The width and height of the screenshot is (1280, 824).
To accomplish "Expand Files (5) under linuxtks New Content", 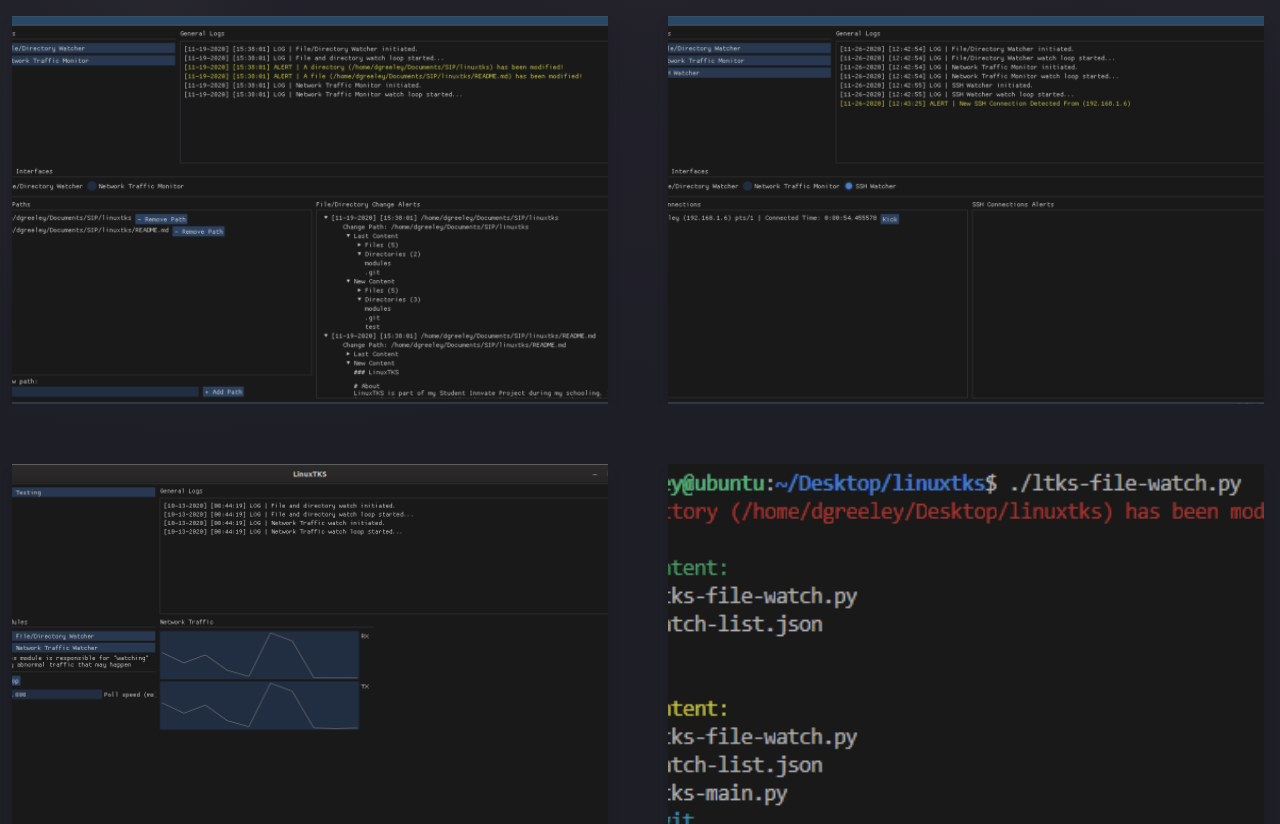I will click(360, 290).
